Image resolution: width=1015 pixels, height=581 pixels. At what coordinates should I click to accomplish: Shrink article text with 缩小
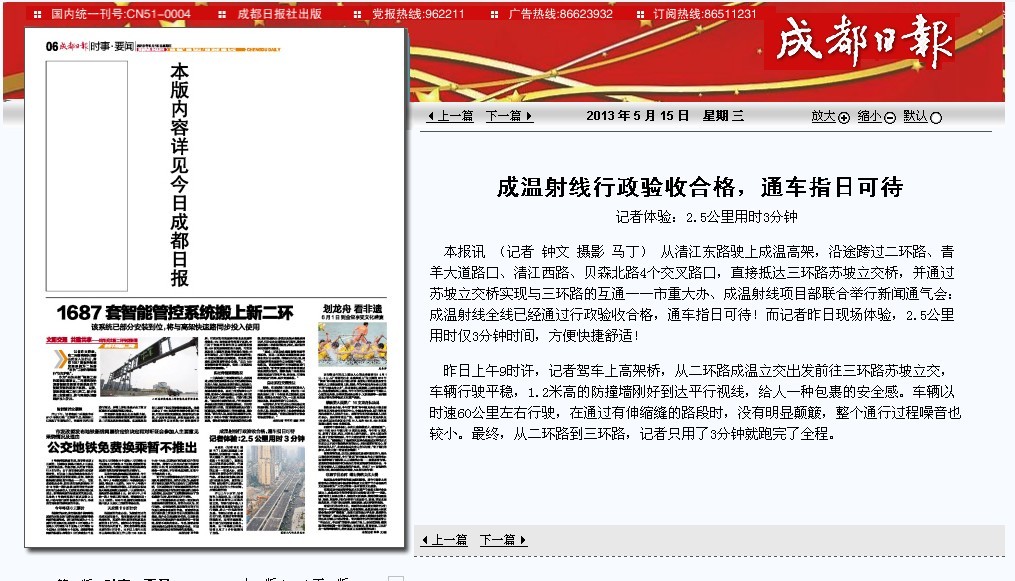(869, 116)
